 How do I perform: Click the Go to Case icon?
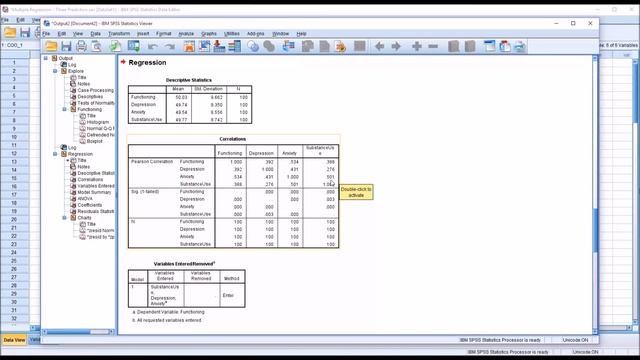(204, 46)
